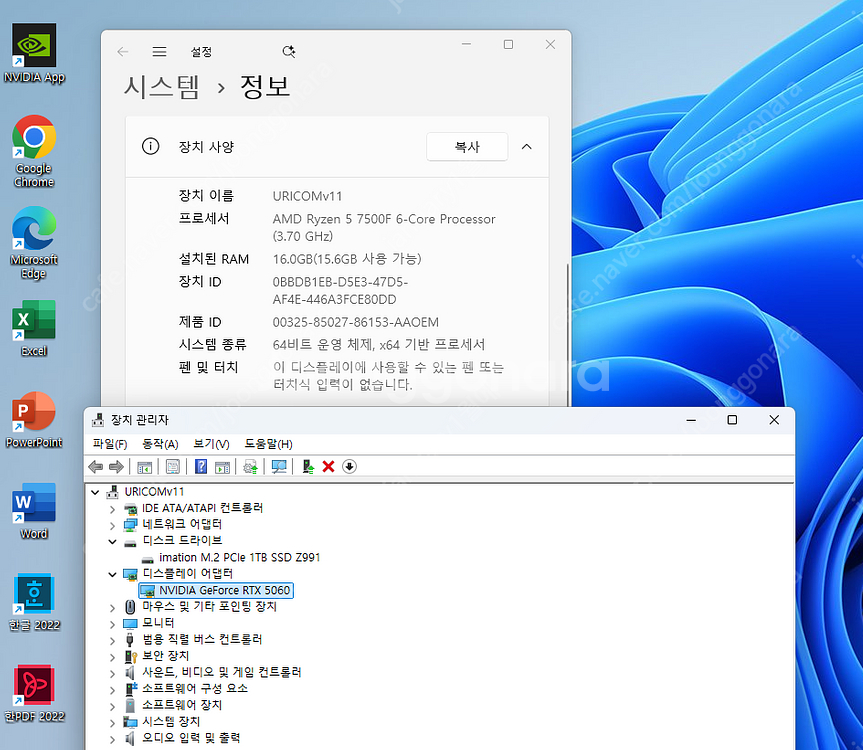Open the Settings hamburger navigation menu

[x=160, y=52]
